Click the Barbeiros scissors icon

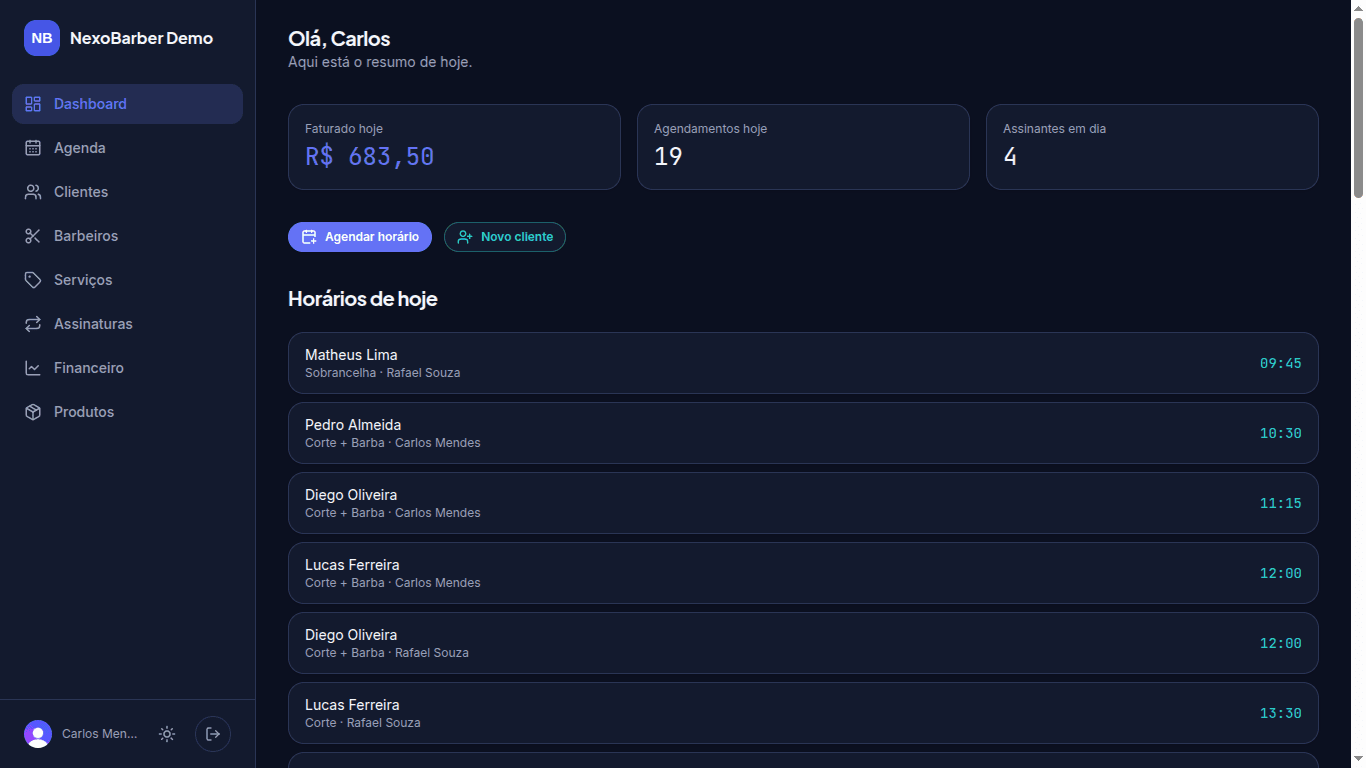(x=33, y=236)
